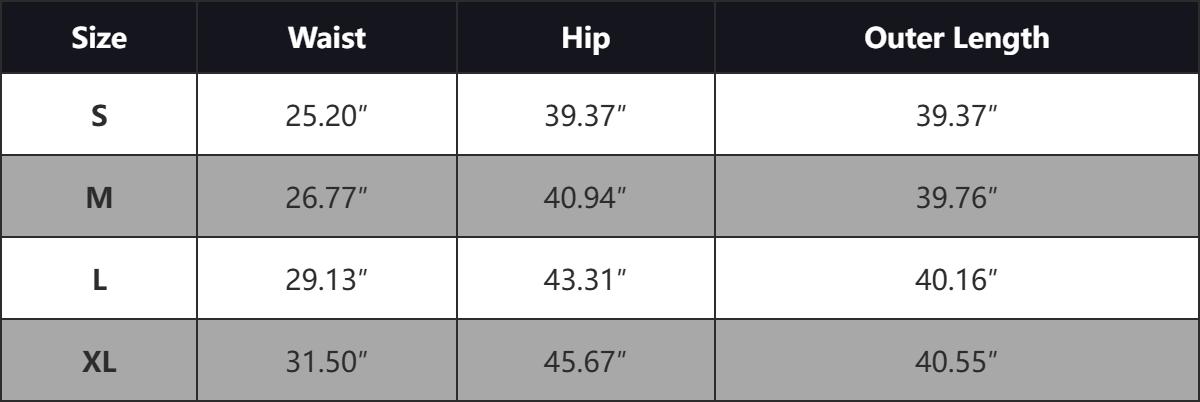1200x402 pixels.
Task: Click the S row hip measurement
Action: (586, 116)
